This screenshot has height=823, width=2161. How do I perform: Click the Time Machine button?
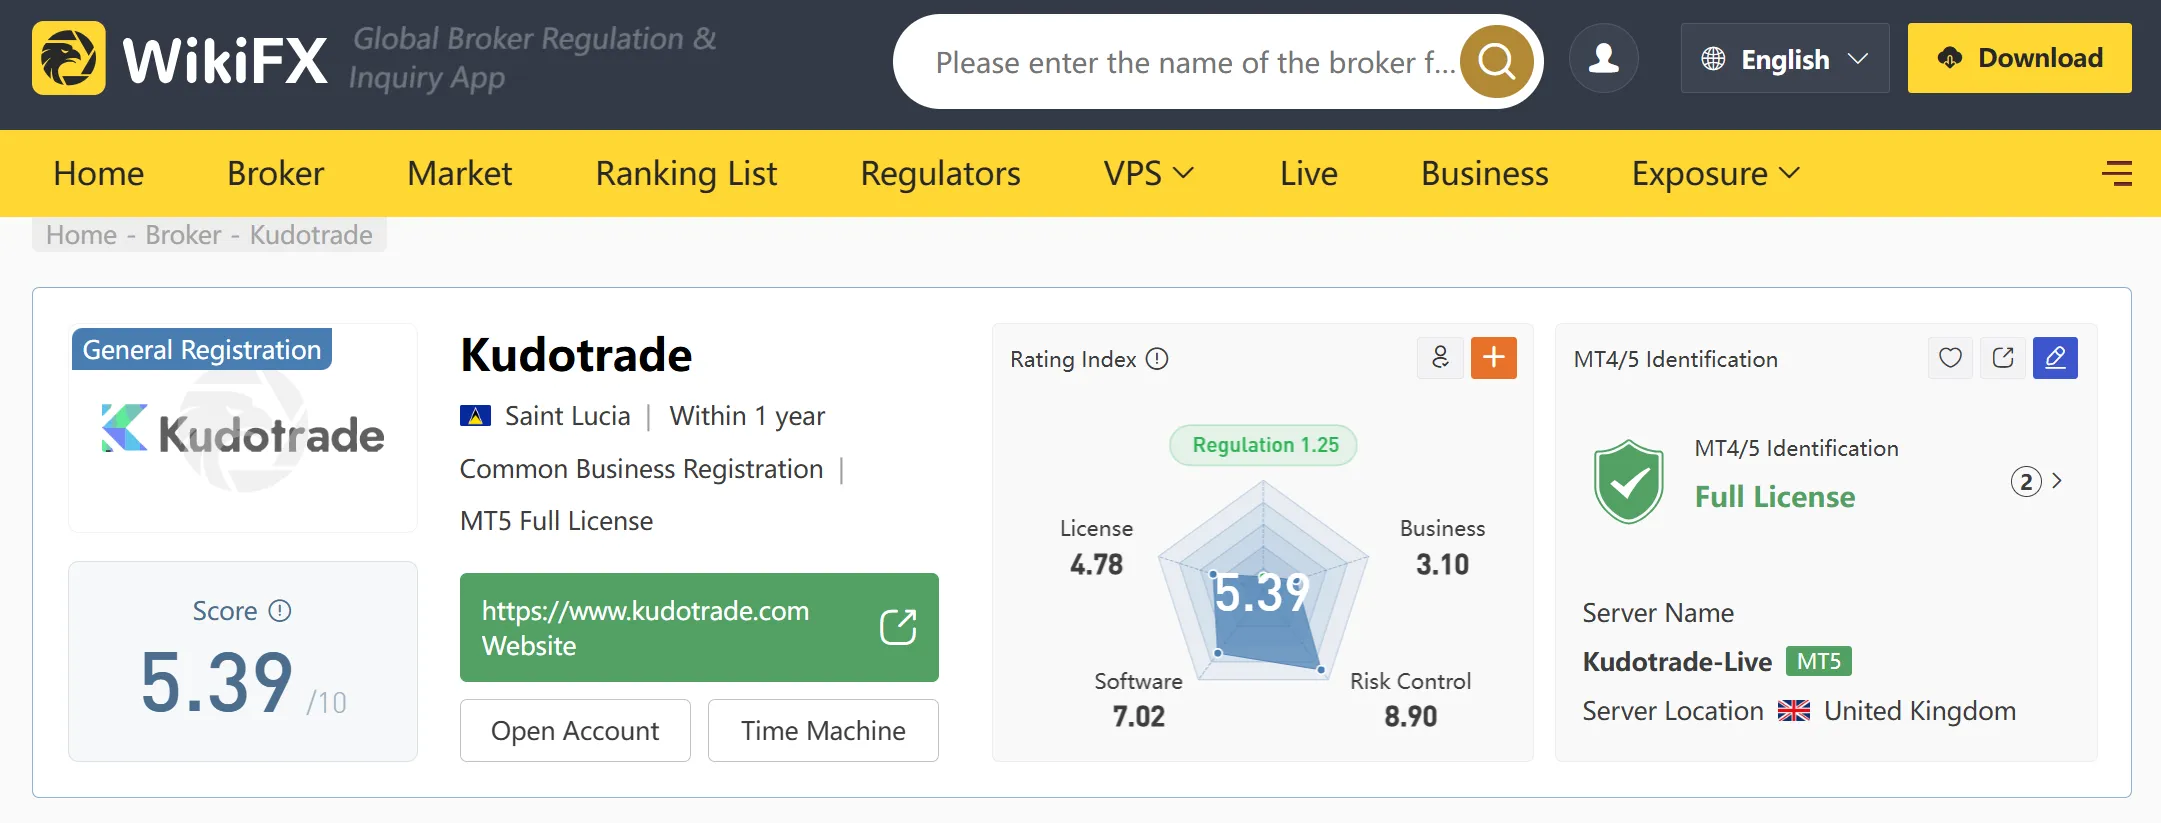pos(823,731)
